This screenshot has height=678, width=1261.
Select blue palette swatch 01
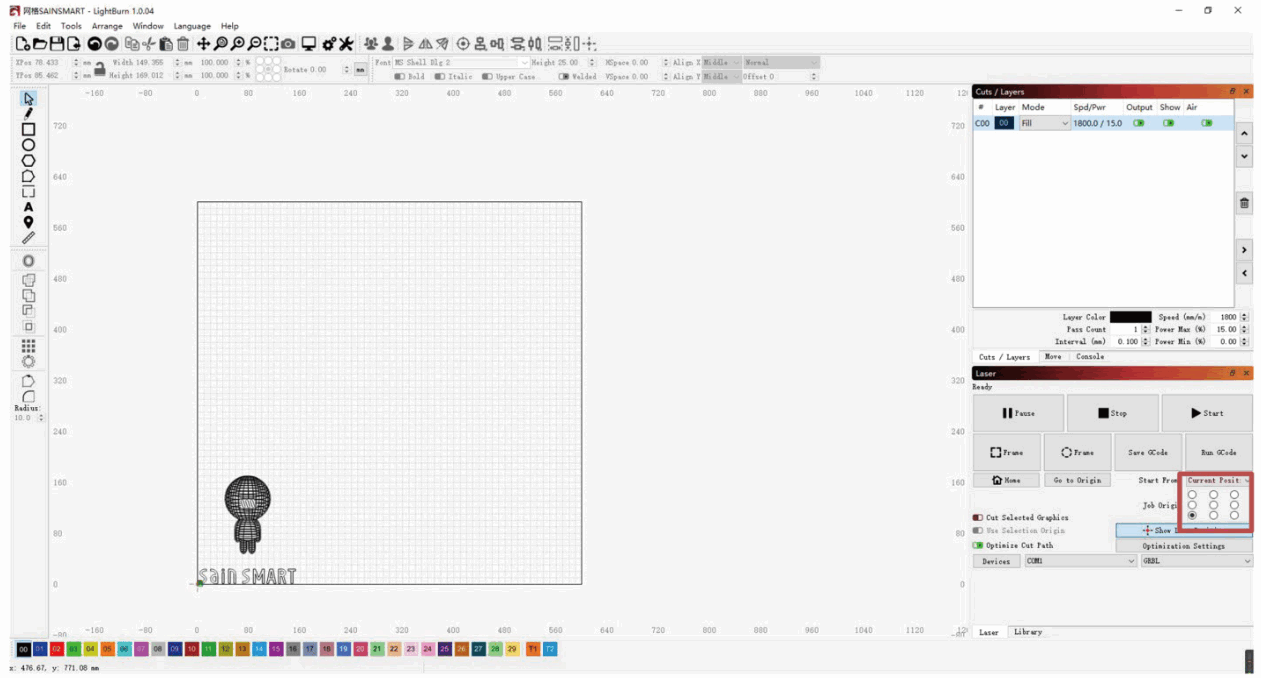40,649
